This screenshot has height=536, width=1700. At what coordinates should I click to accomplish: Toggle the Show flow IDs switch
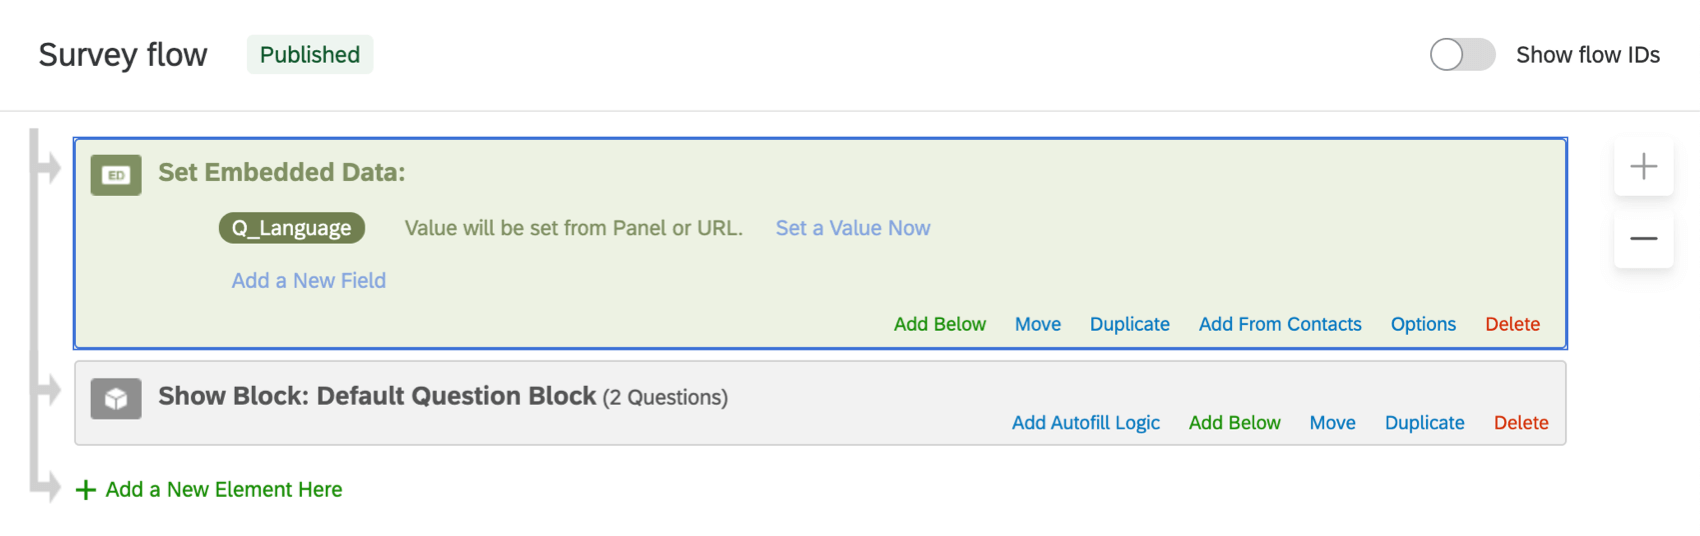pyautogui.click(x=1461, y=55)
